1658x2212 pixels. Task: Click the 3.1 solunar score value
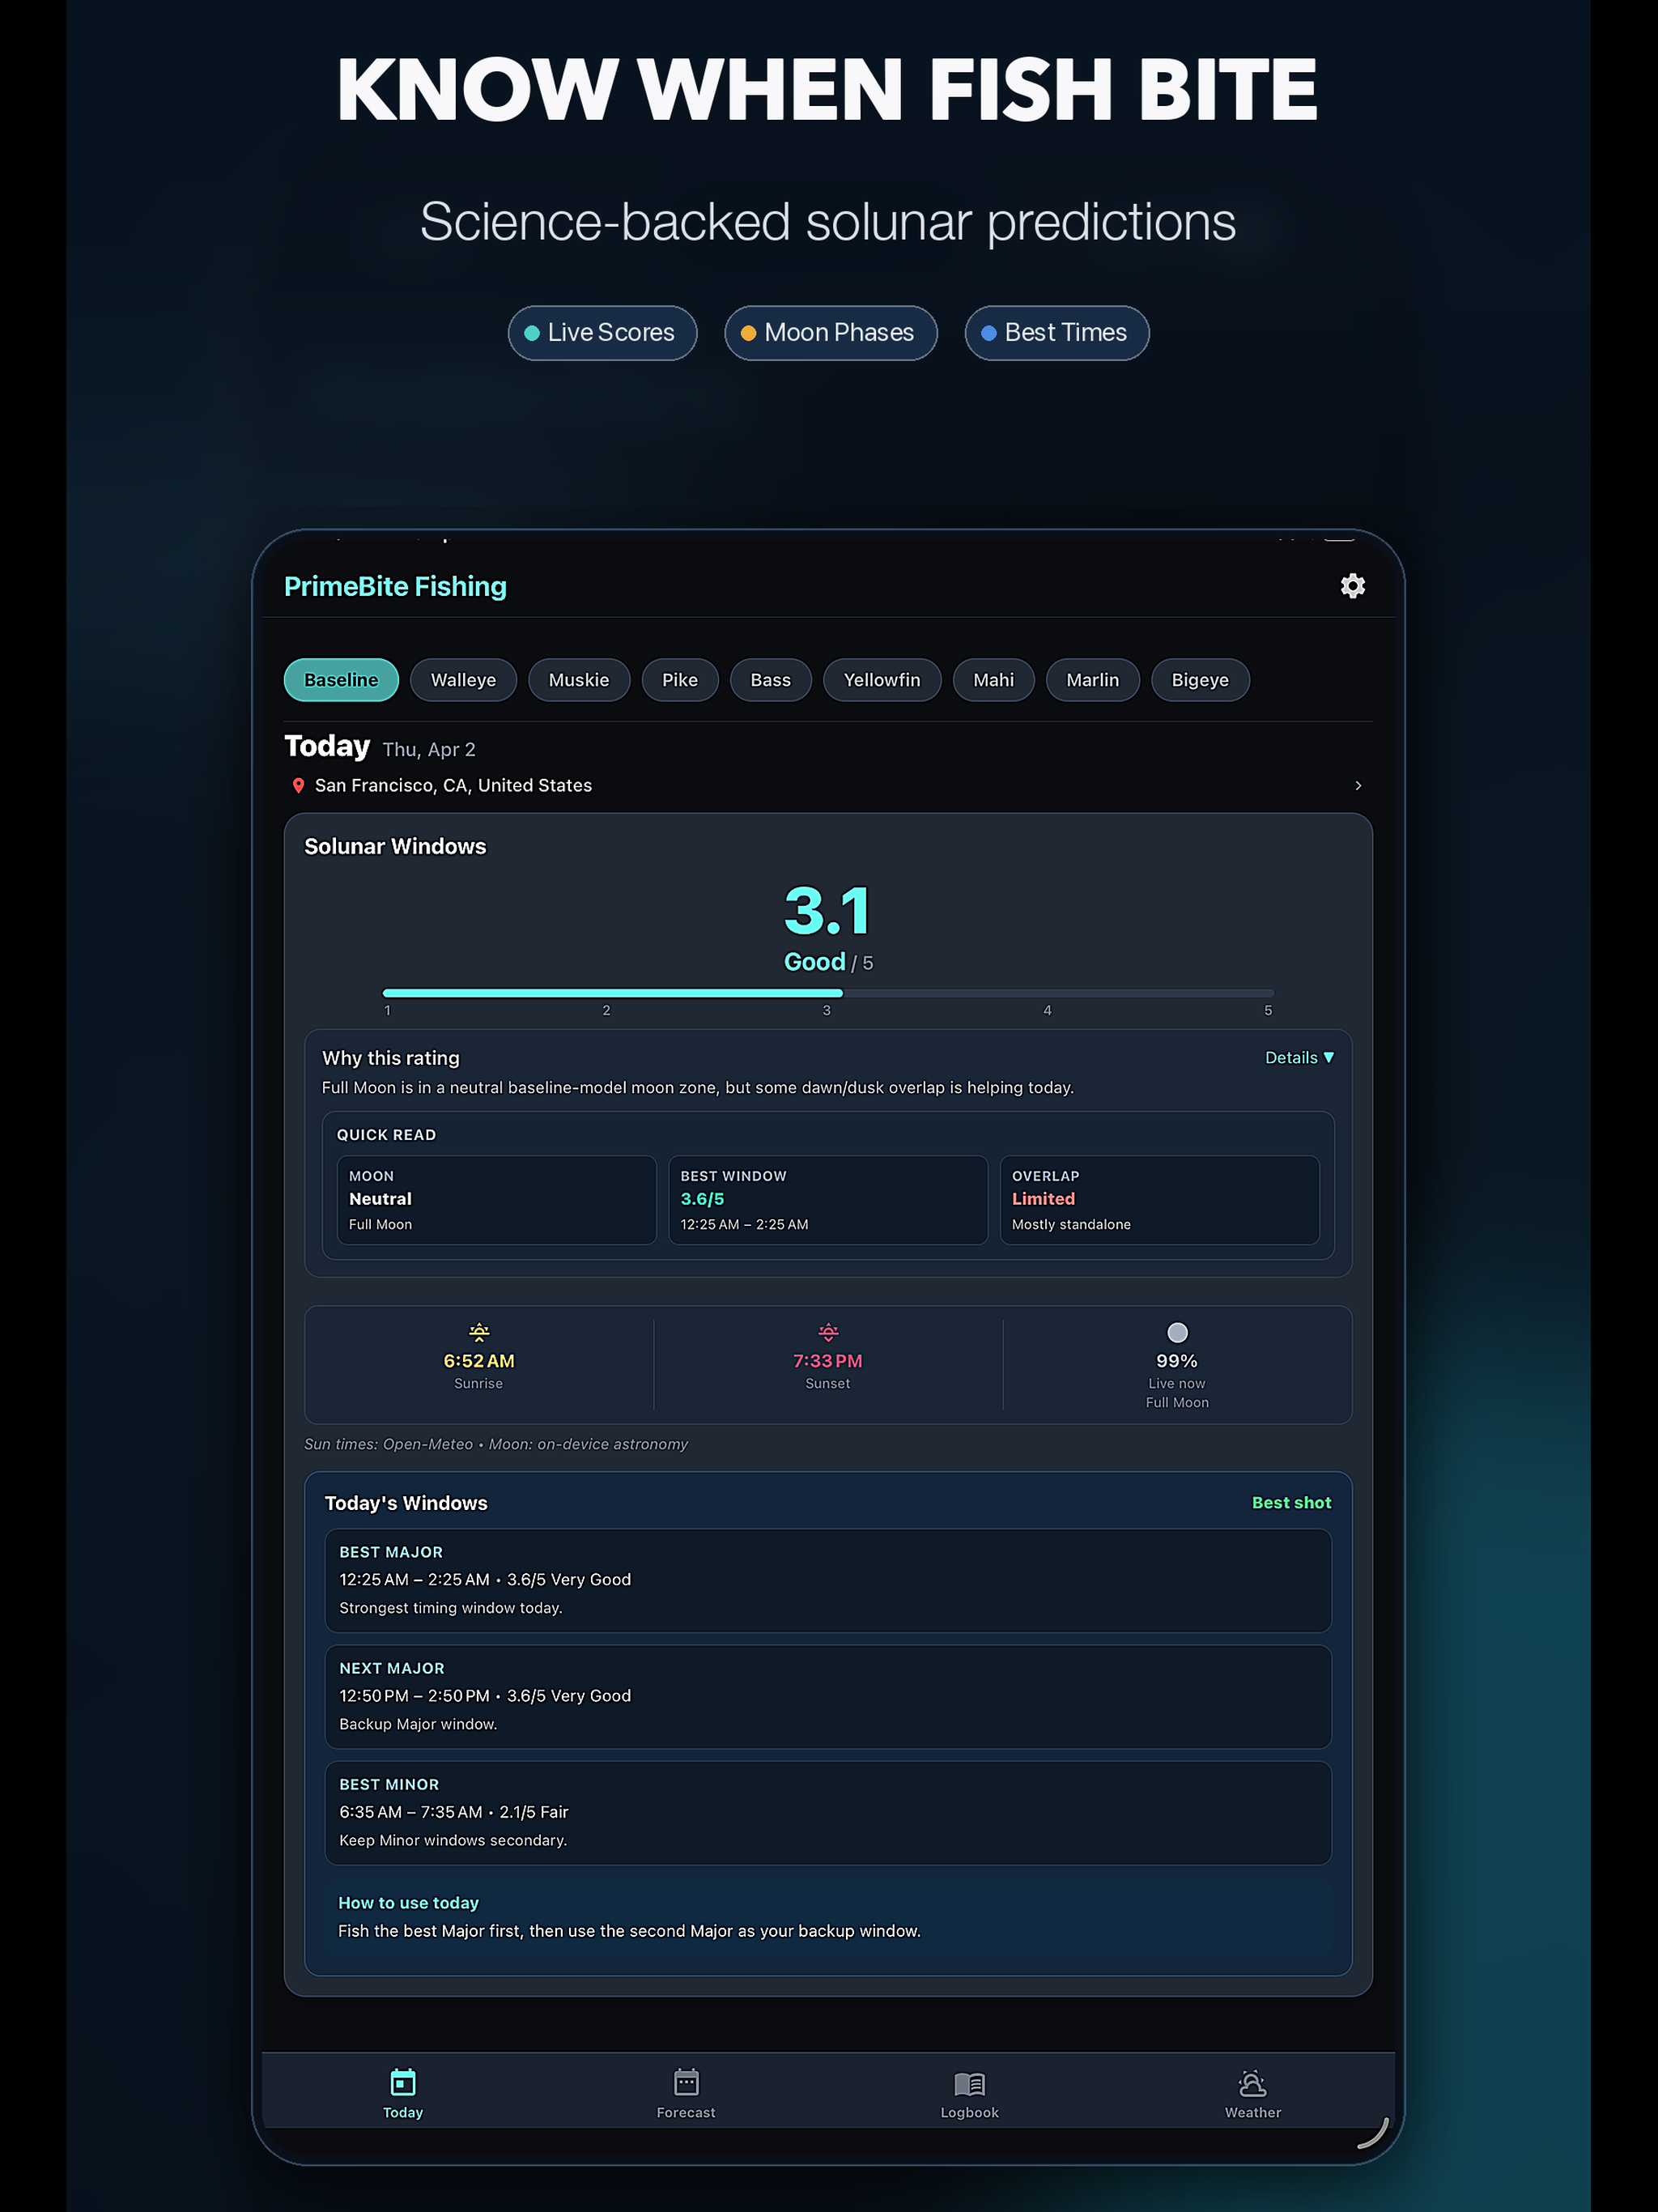pyautogui.click(x=827, y=910)
